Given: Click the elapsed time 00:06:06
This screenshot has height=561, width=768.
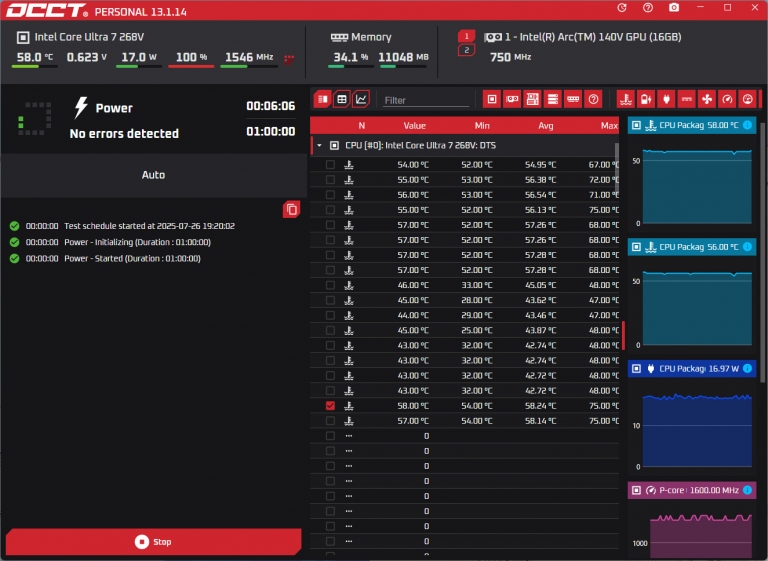Looking at the screenshot, I should pos(270,106).
